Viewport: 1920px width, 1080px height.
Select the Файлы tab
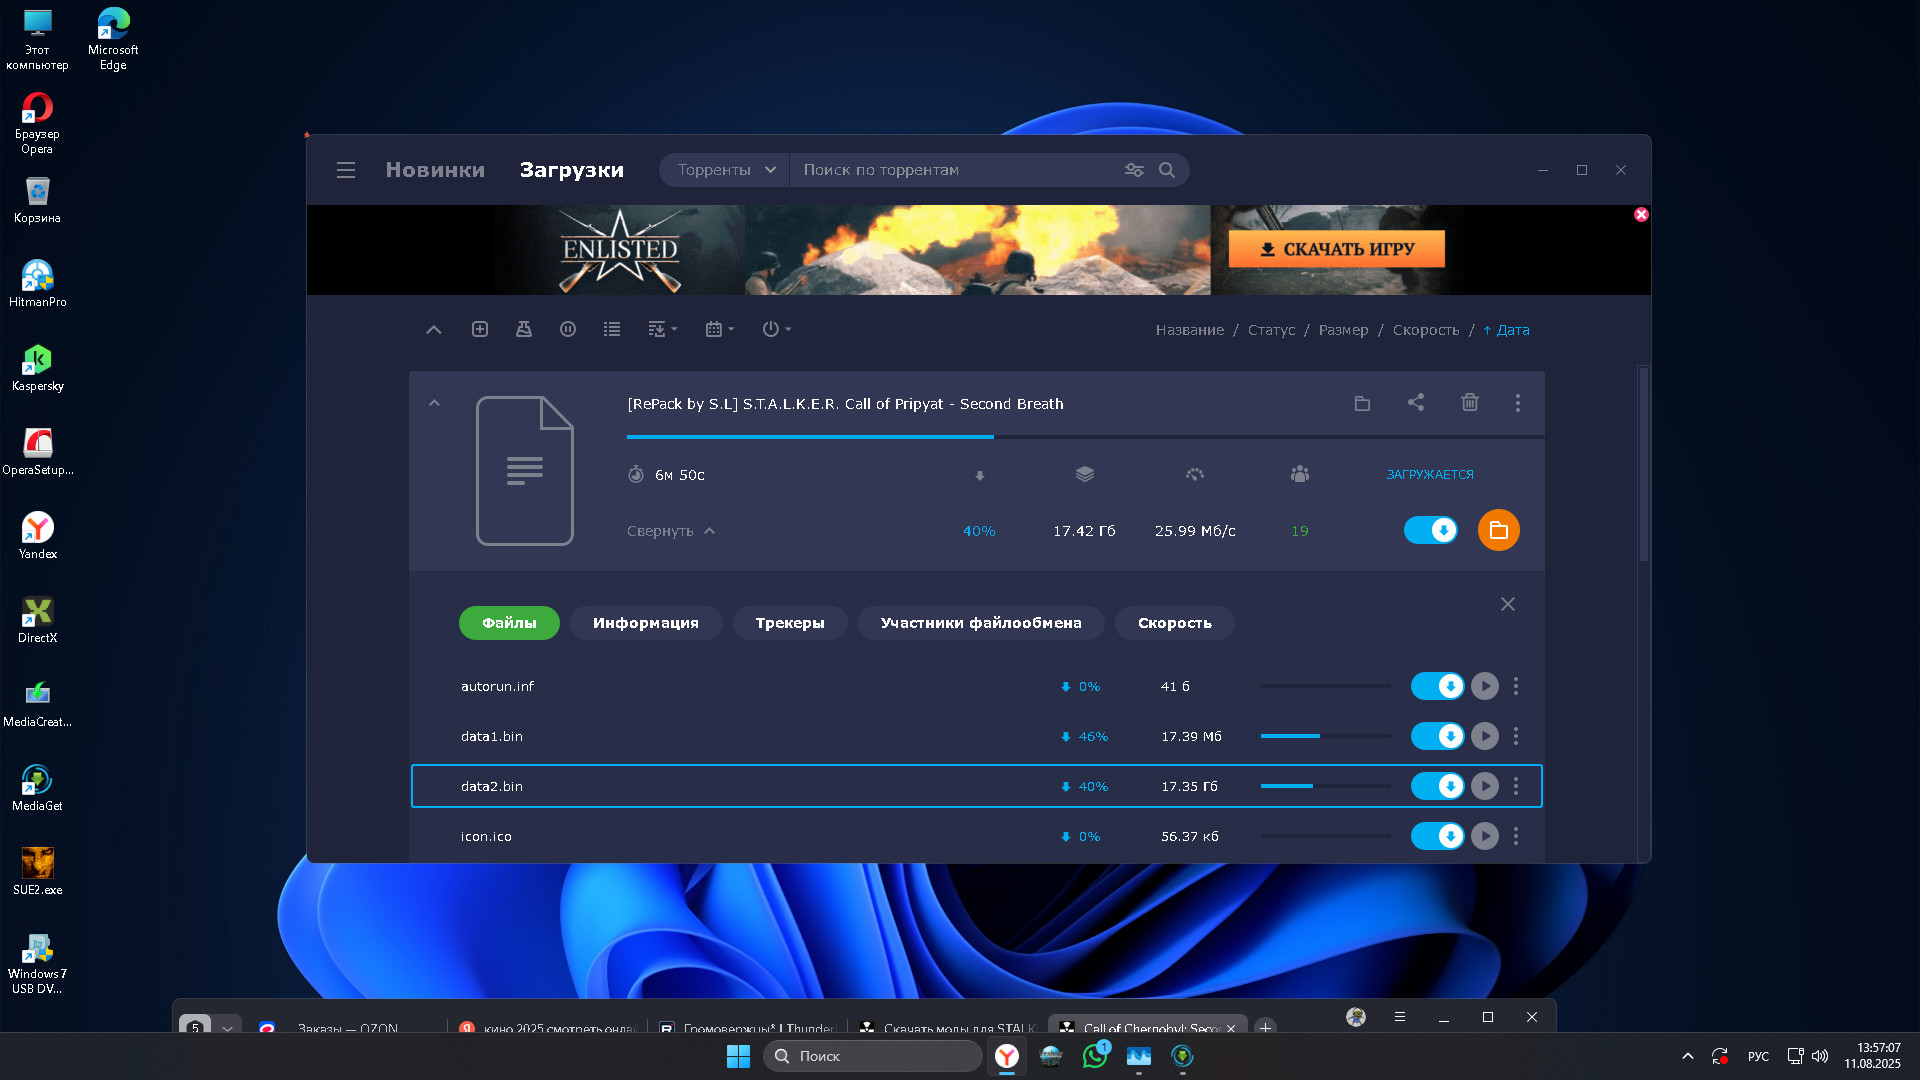(509, 623)
